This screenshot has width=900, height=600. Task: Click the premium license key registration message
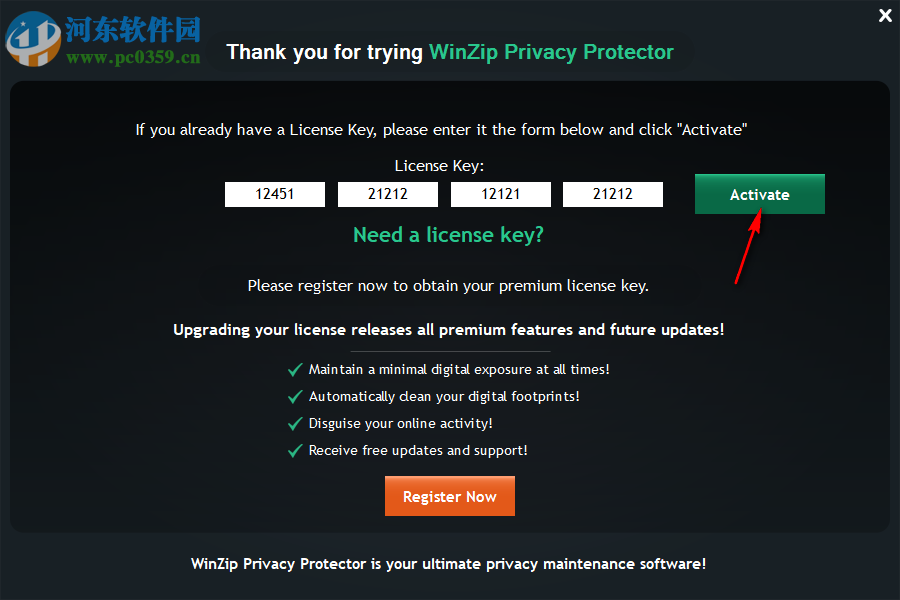448,285
